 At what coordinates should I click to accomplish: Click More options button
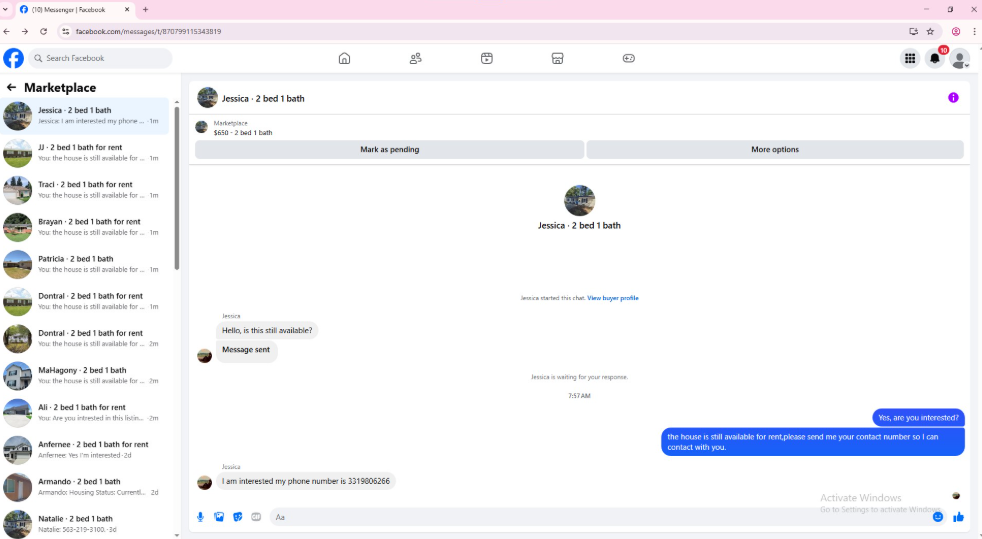[x=775, y=149]
